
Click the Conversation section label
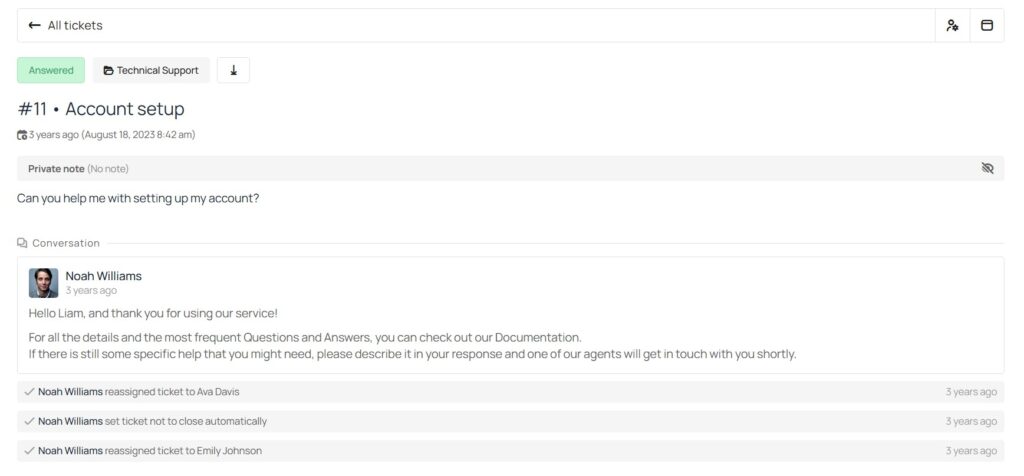(66, 243)
